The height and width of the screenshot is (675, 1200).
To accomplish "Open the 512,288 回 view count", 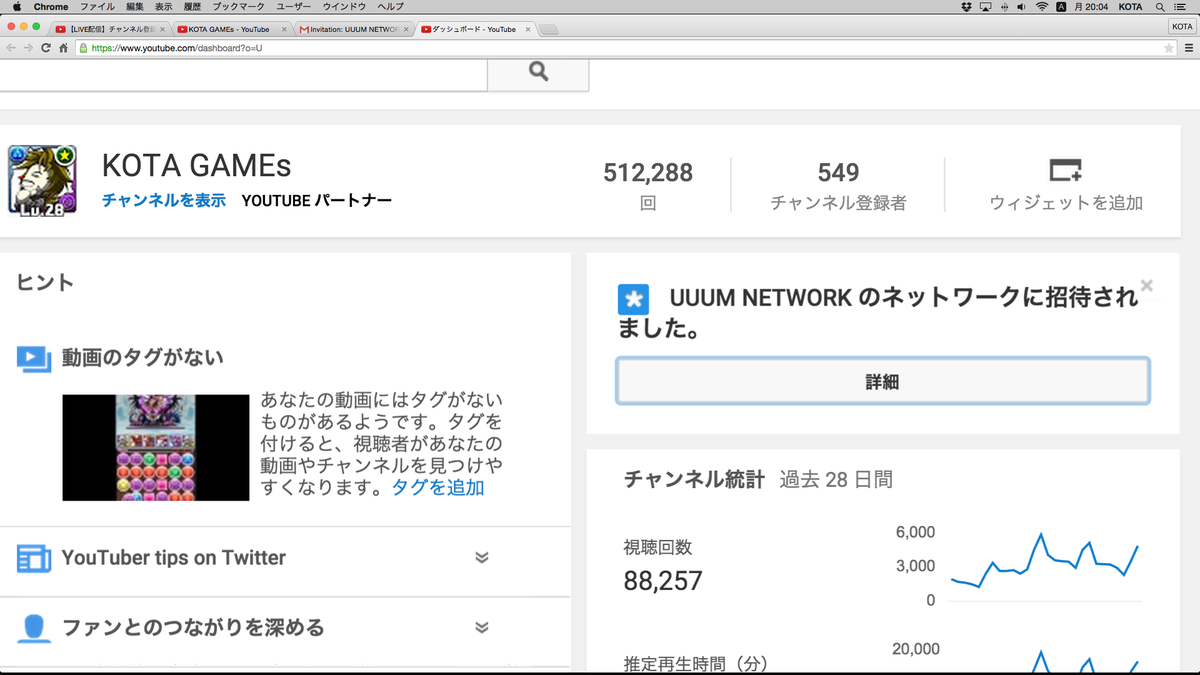I will (x=648, y=185).
